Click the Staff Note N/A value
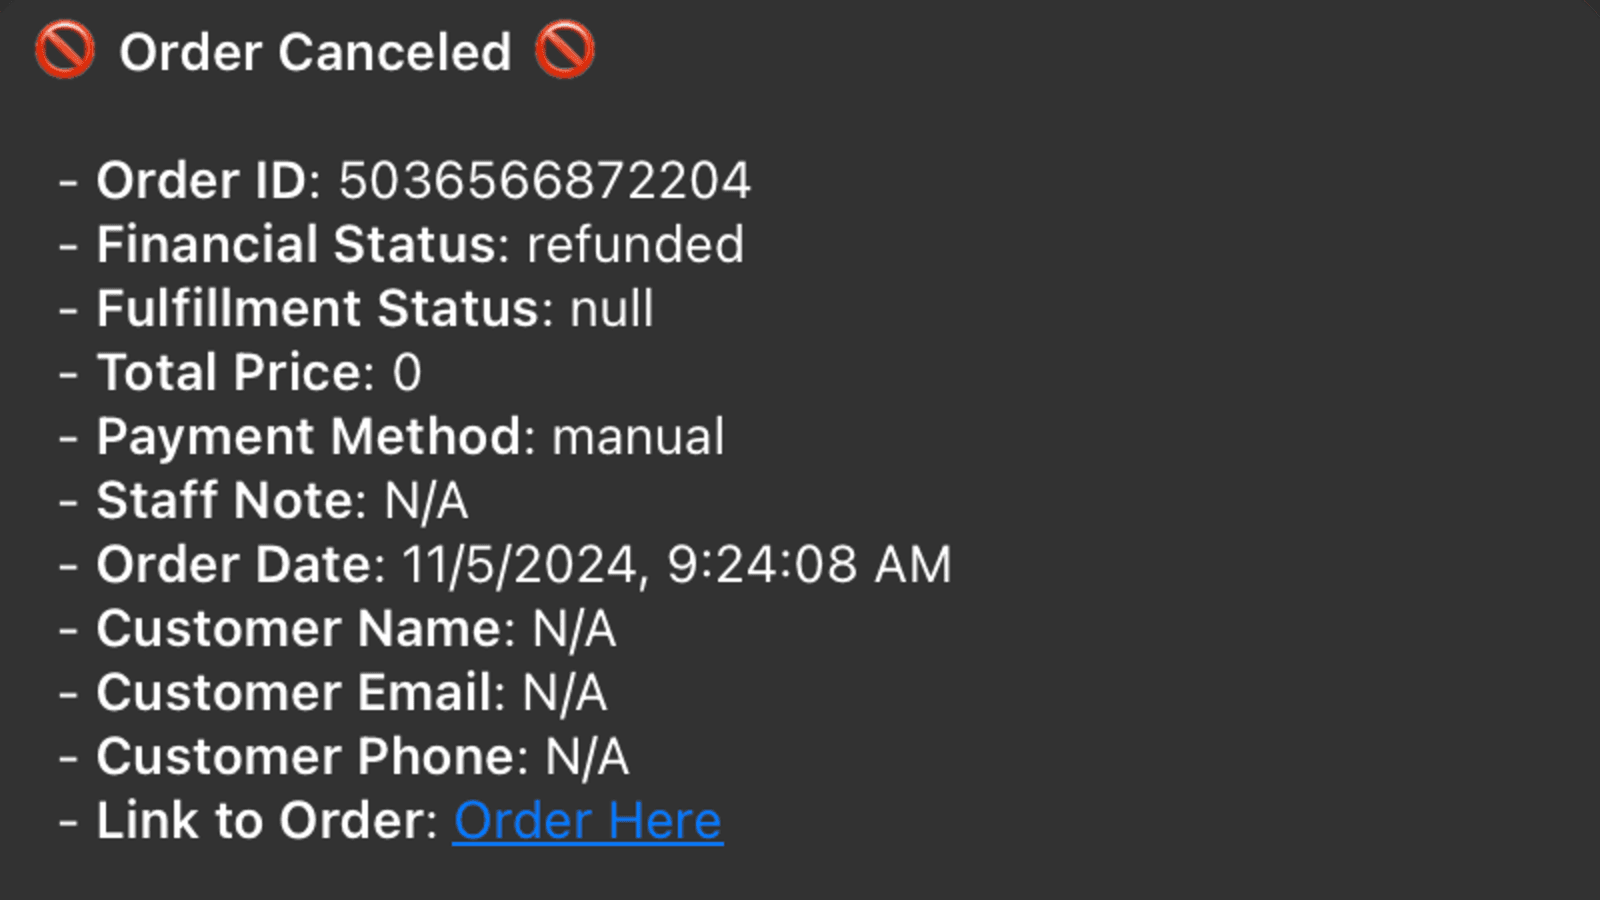The height and width of the screenshot is (900, 1600). pos(426,501)
